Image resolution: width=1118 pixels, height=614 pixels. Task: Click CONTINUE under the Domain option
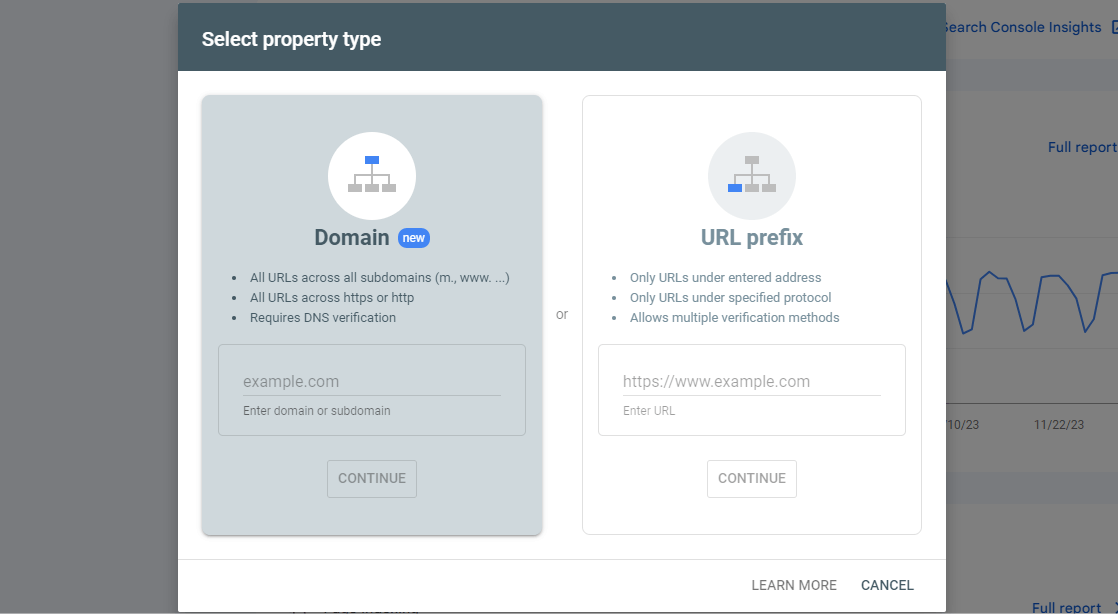coord(371,479)
